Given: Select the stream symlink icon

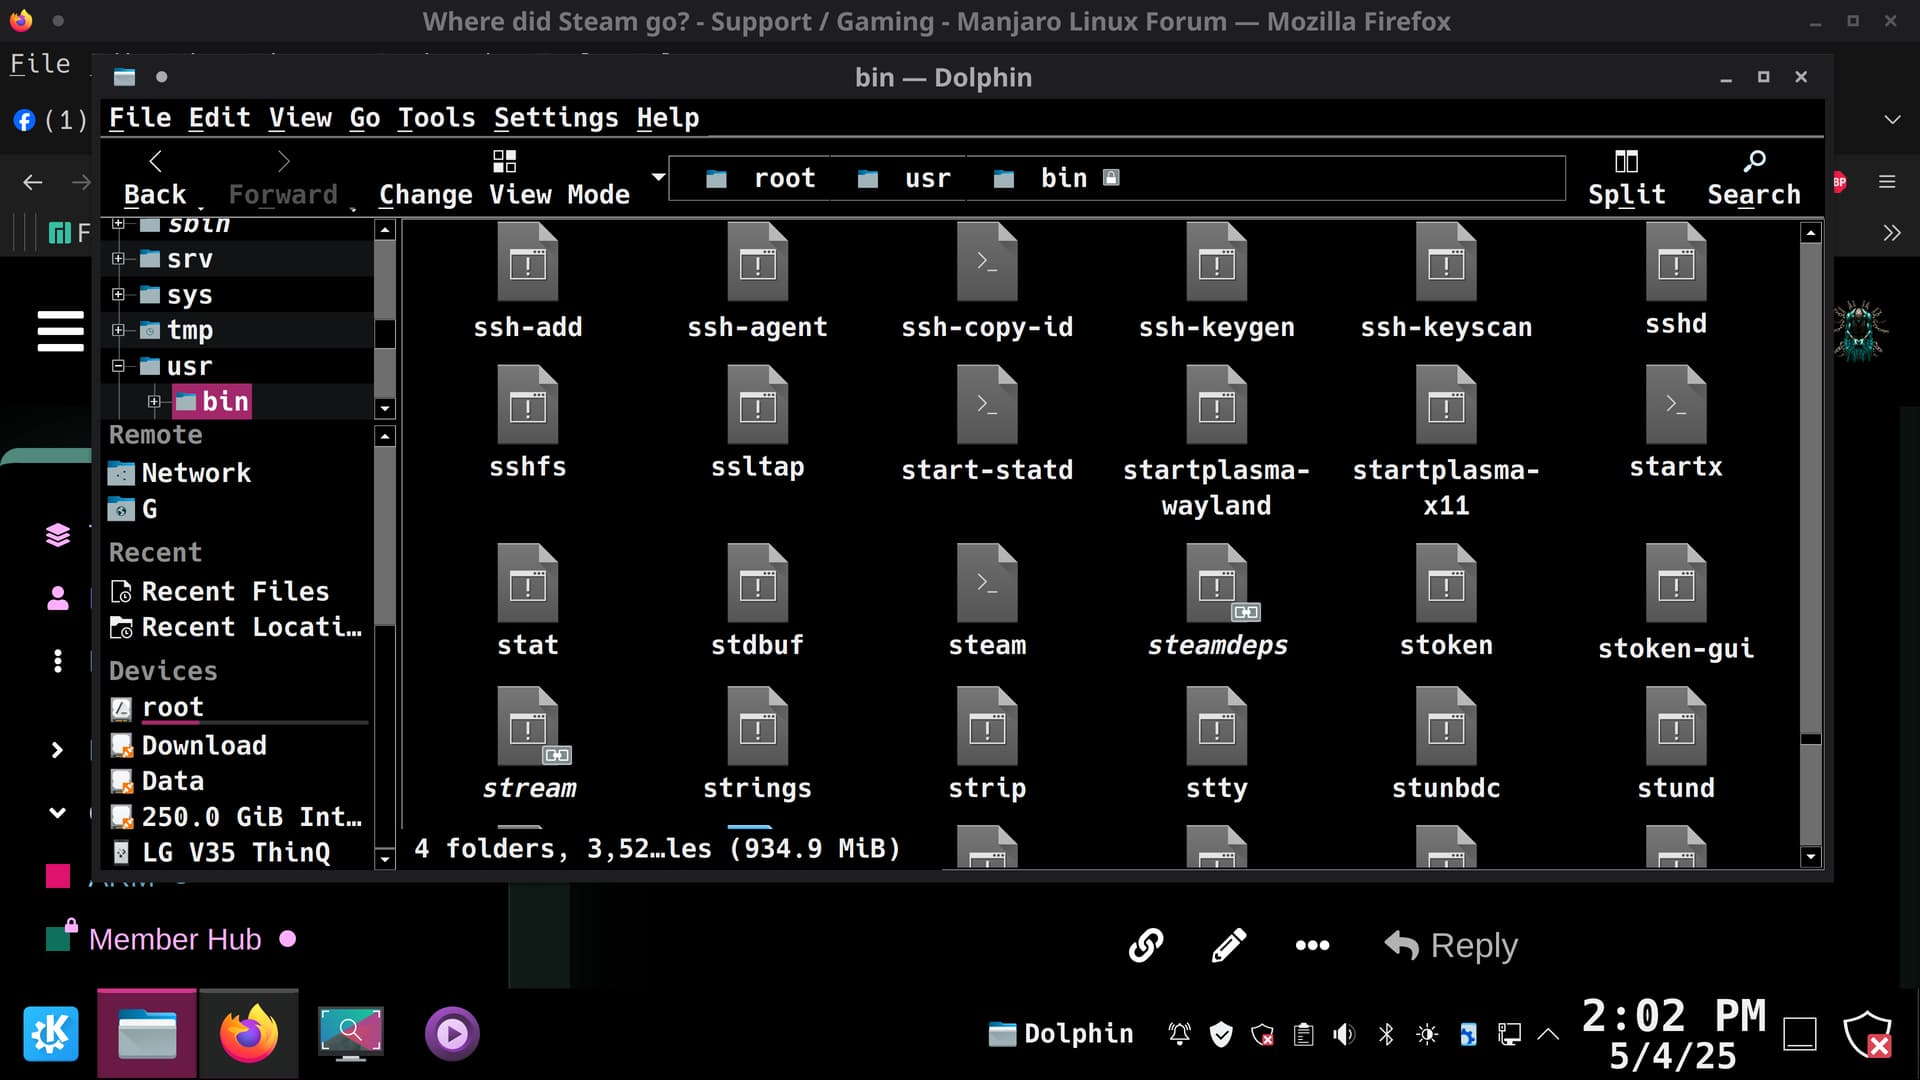Looking at the screenshot, I should [527, 726].
